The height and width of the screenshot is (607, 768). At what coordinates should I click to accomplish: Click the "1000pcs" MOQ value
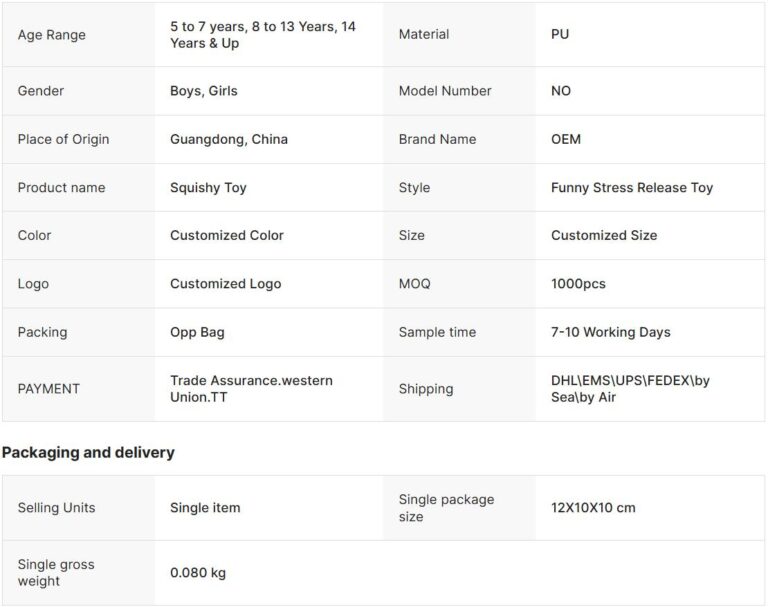point(578,284)
